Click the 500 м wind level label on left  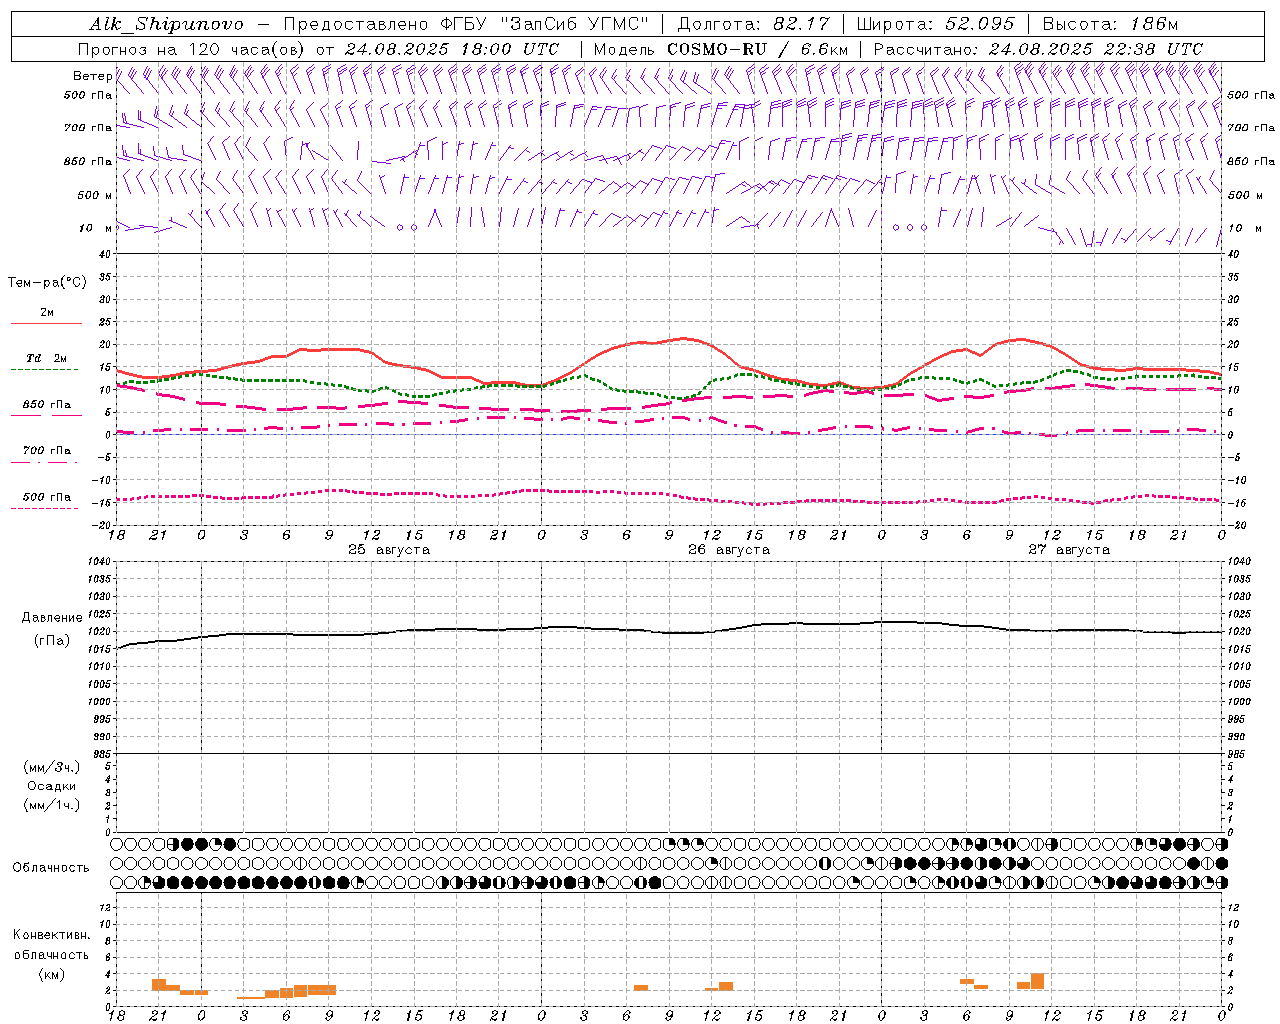pyautogui.click(x=95, y=195)
